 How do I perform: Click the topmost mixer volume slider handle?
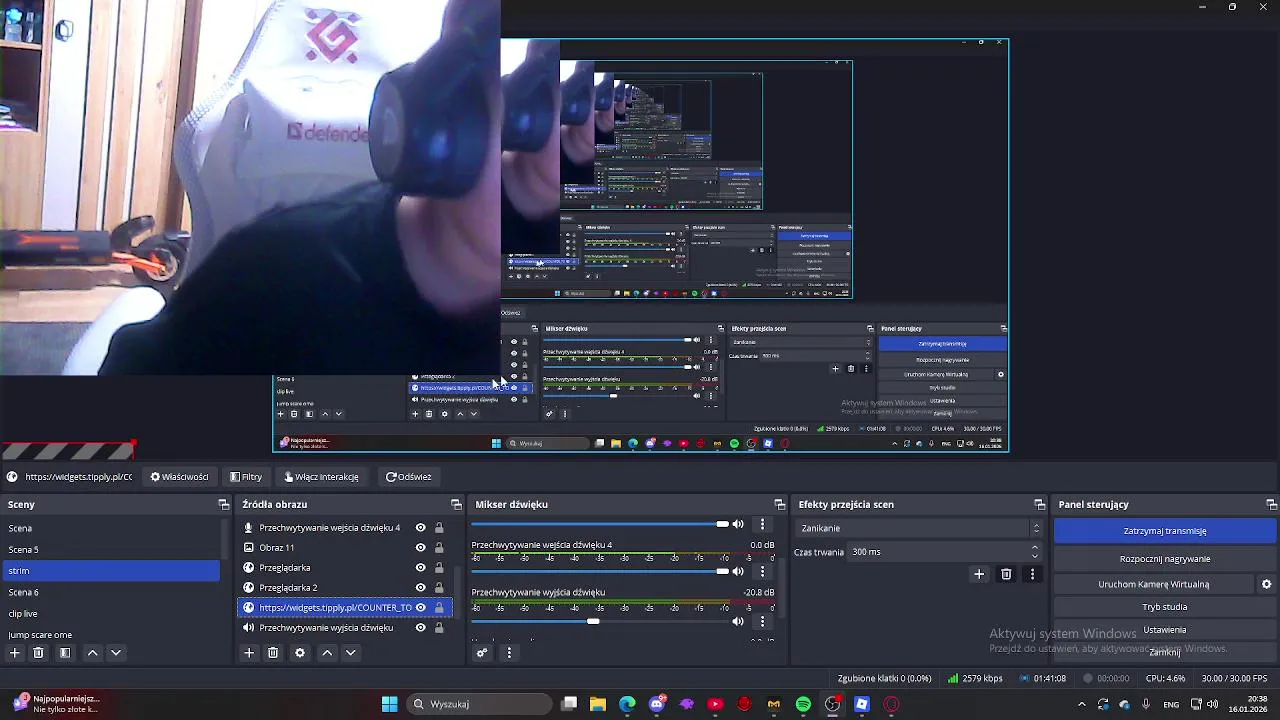click(722, 524)
